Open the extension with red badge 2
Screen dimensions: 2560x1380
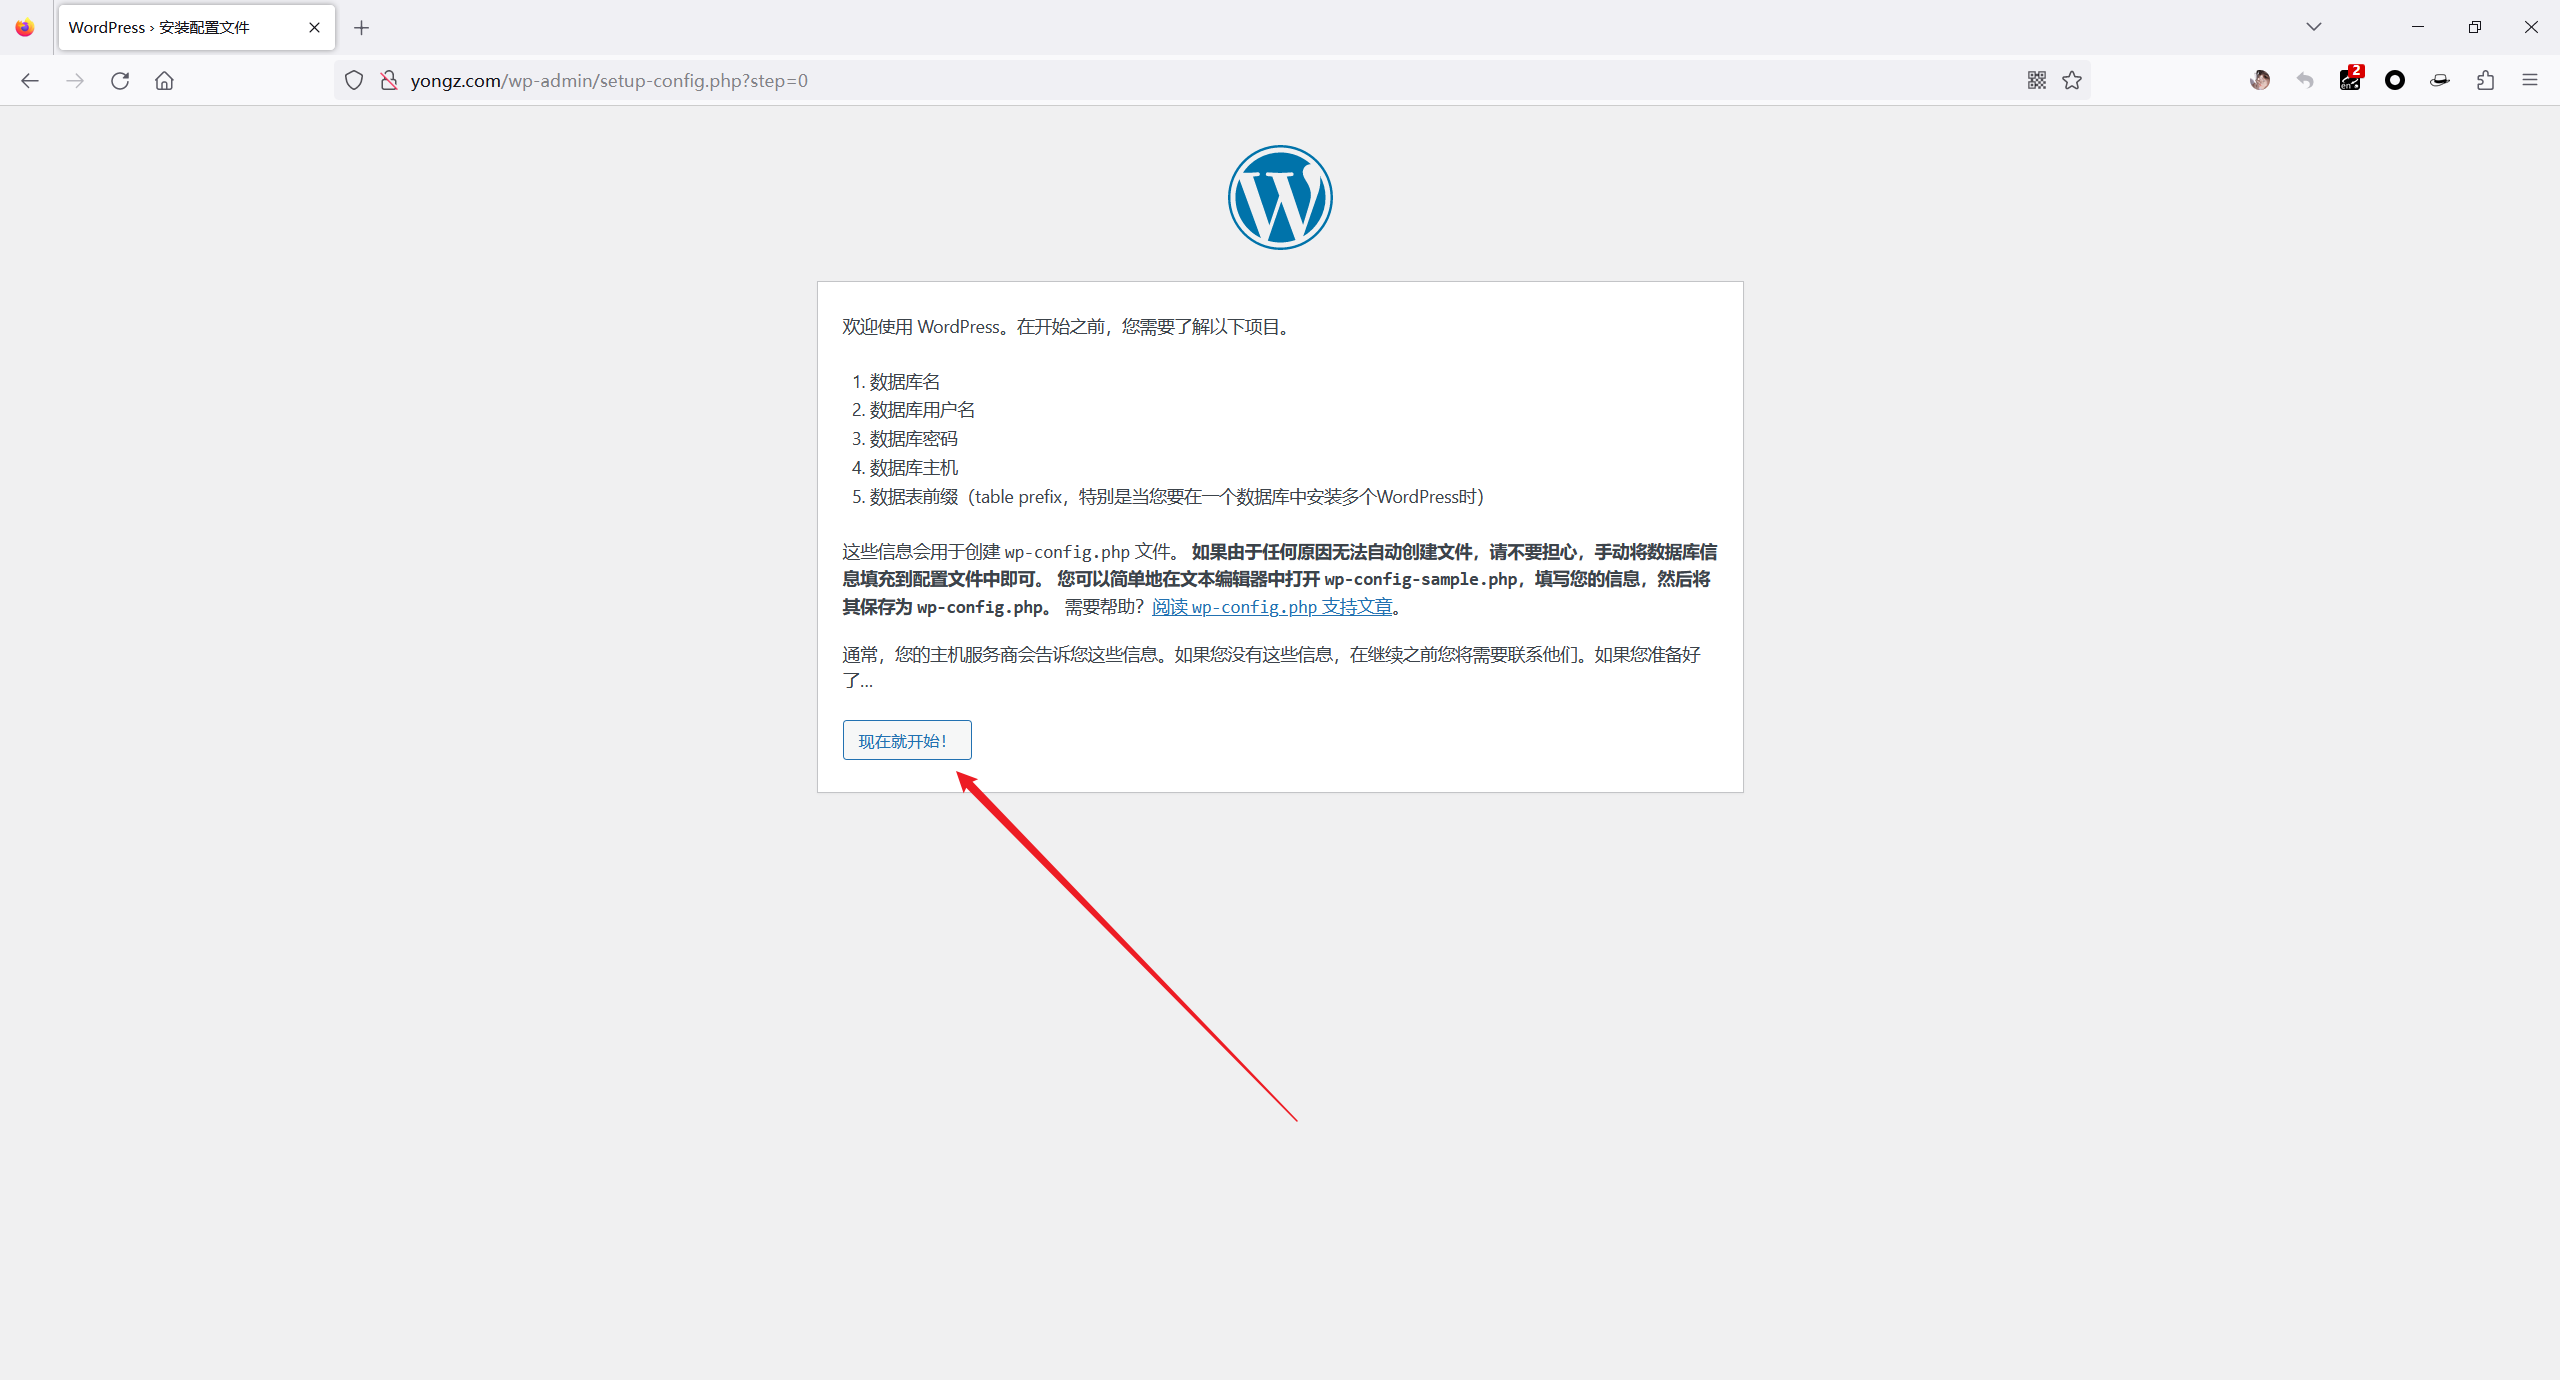(x=2351, y=79)
